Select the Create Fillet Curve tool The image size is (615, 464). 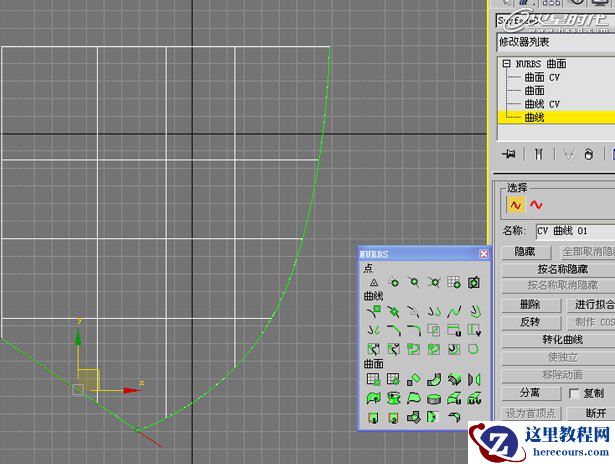click(x=413, y=330)
